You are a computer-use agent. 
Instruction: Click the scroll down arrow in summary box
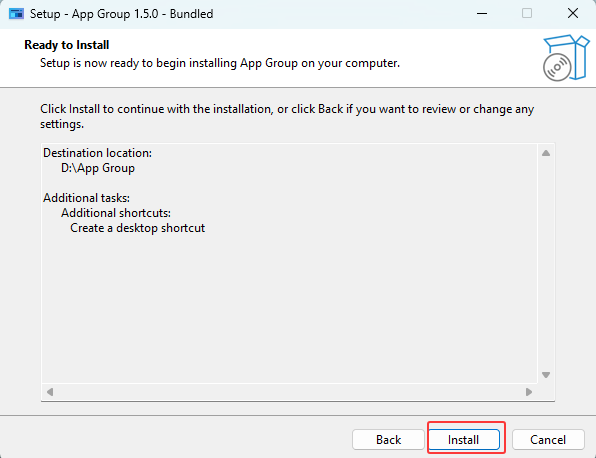[x=546, y=375]
